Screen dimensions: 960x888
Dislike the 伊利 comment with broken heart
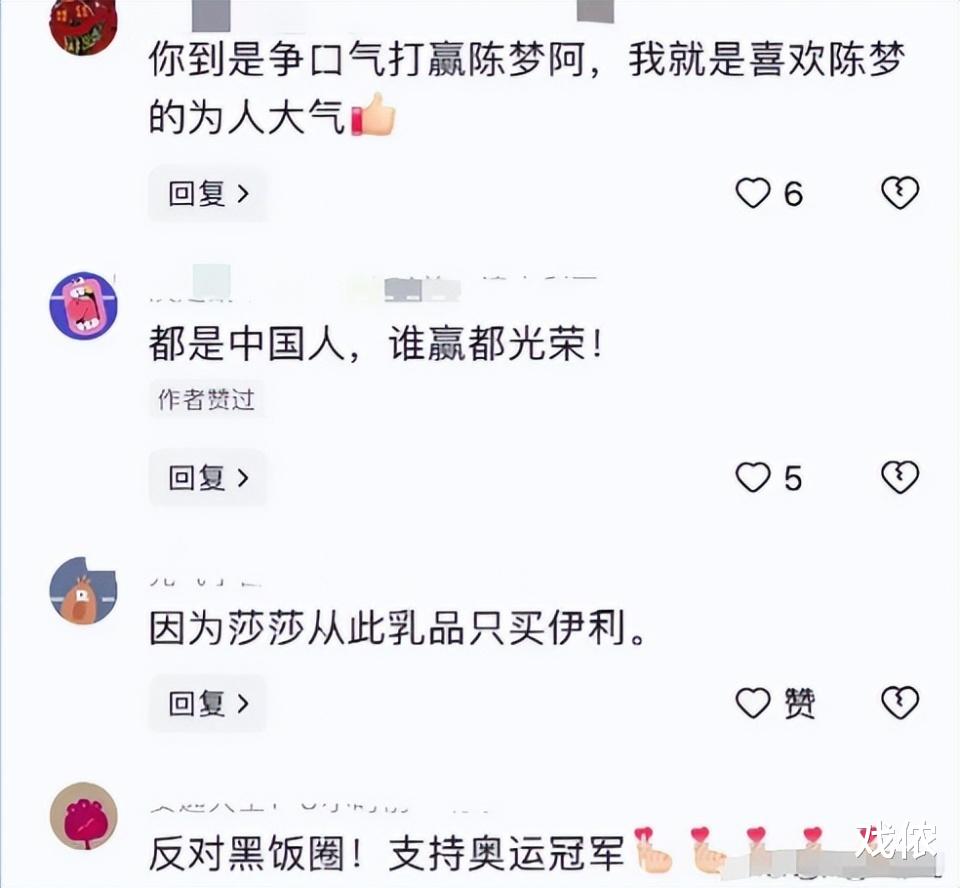[x=900, y=703]
